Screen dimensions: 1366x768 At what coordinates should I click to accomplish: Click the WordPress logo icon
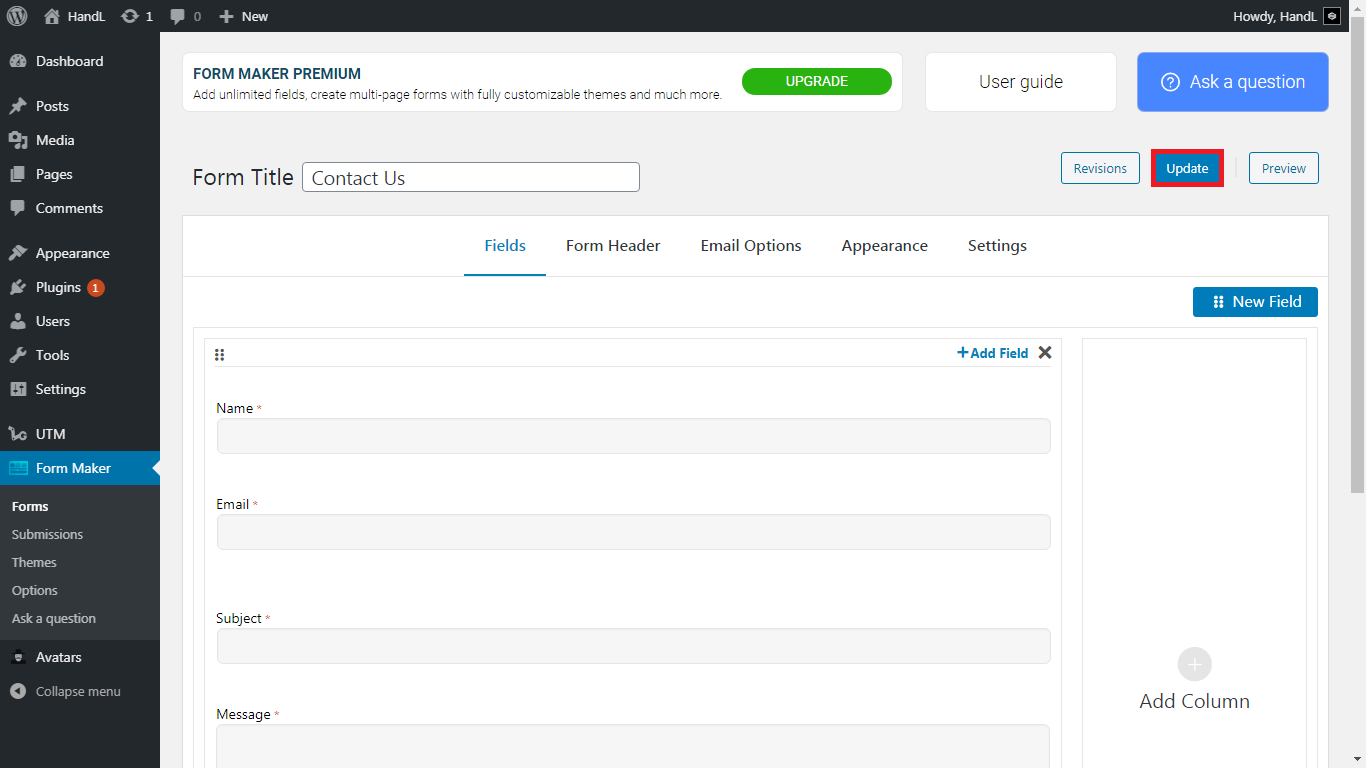point(17,16)
